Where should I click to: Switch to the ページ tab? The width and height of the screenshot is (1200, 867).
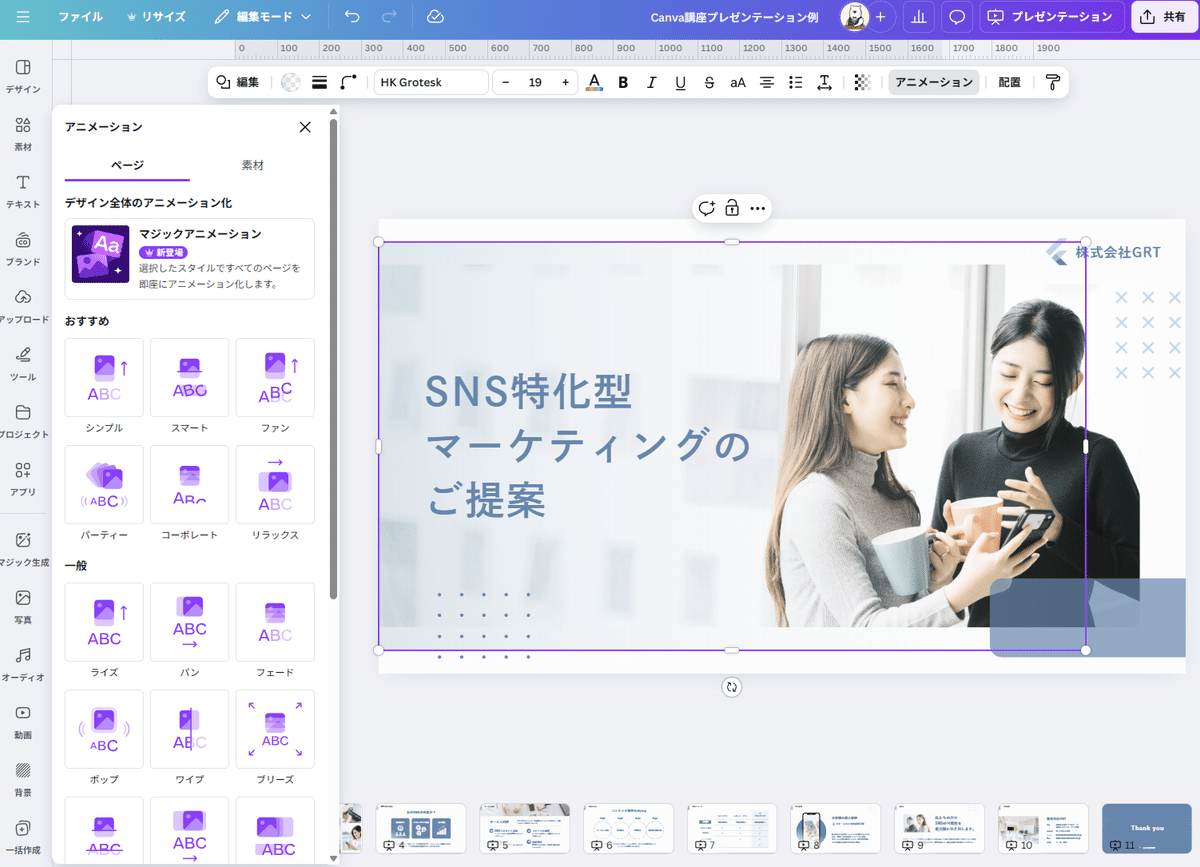127,165
